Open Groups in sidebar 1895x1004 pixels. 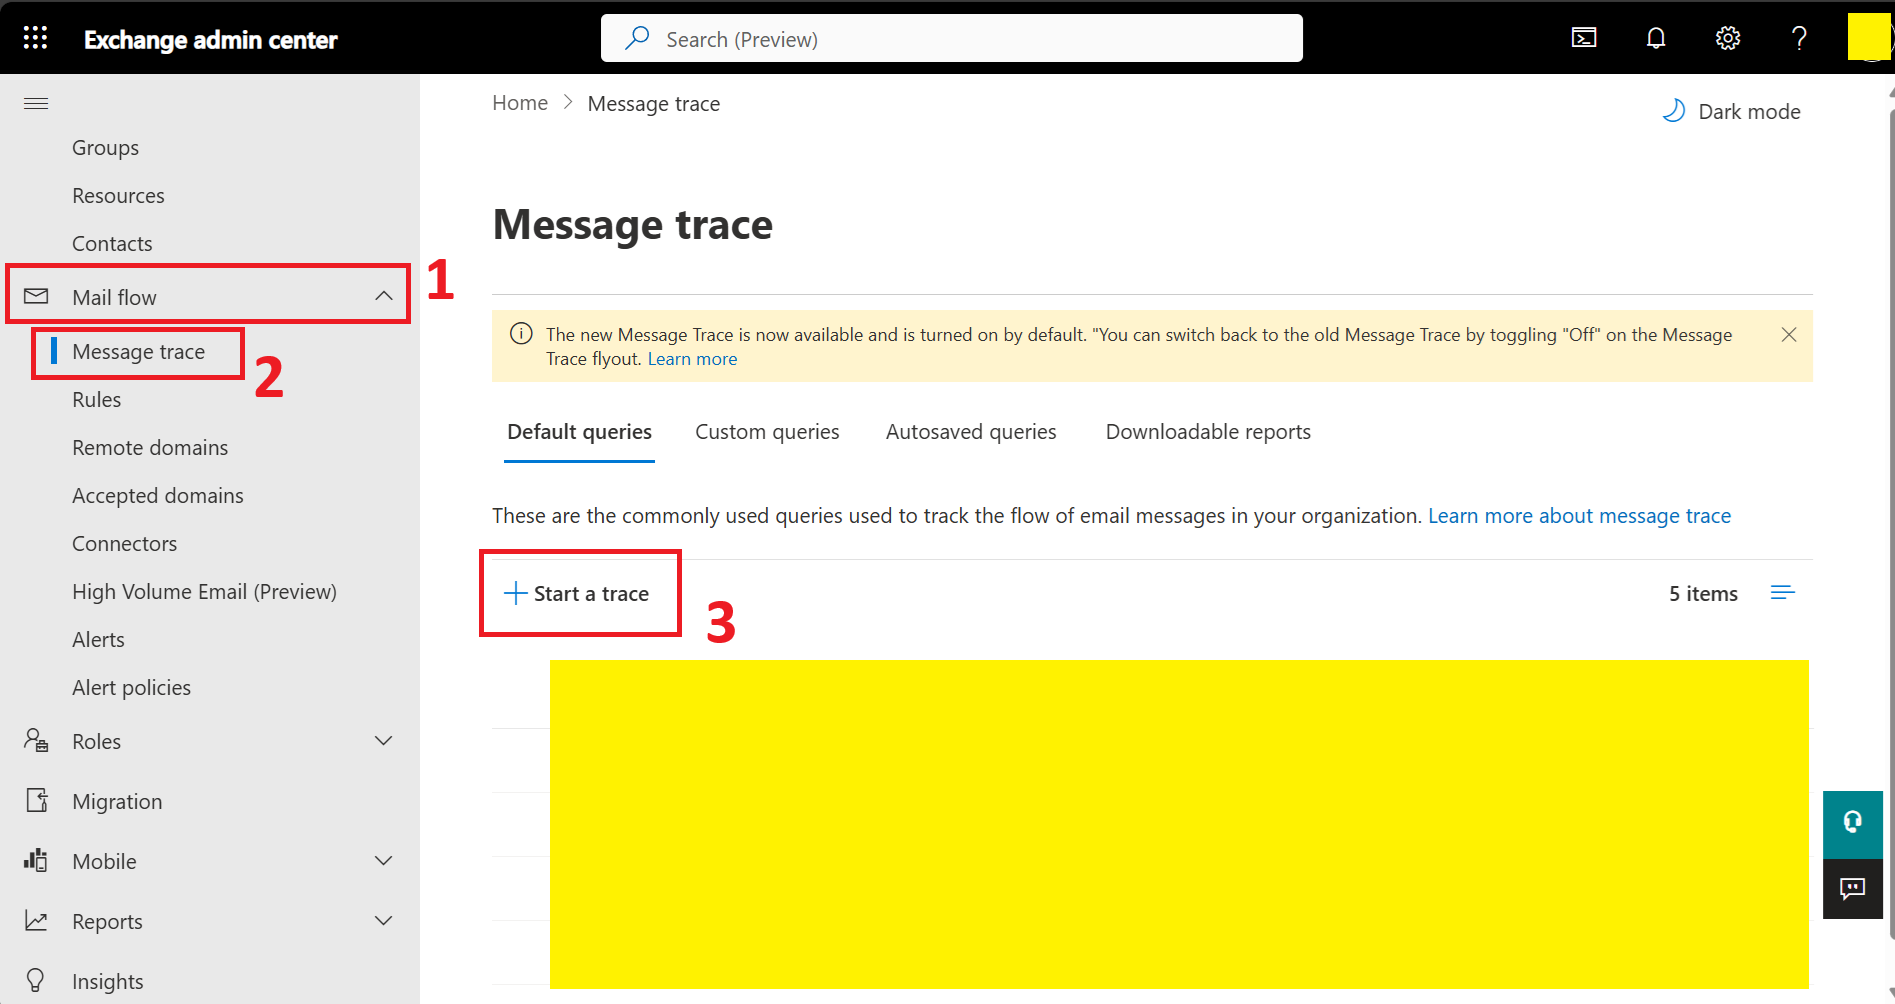[x=105, y=148]
